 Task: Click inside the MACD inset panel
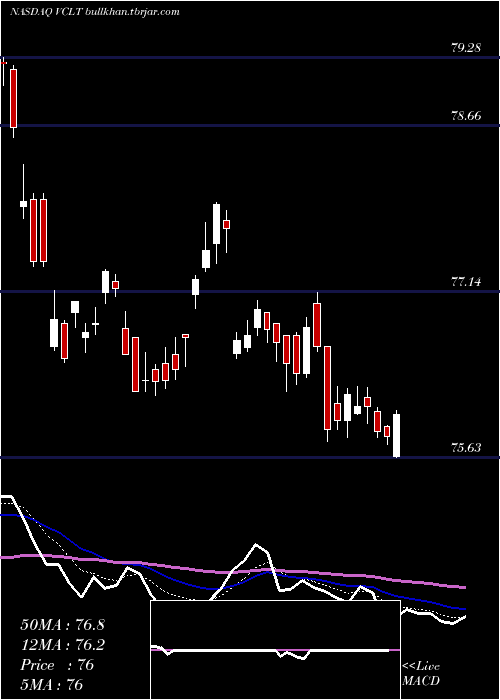click(275, 650)
